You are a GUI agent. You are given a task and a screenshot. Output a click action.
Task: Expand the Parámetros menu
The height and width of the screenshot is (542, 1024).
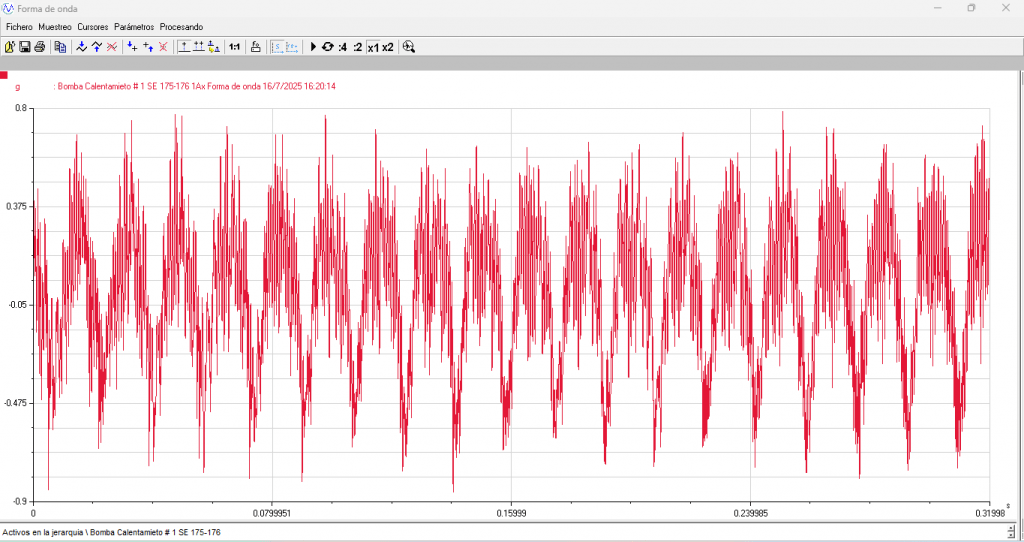(134, 26)
